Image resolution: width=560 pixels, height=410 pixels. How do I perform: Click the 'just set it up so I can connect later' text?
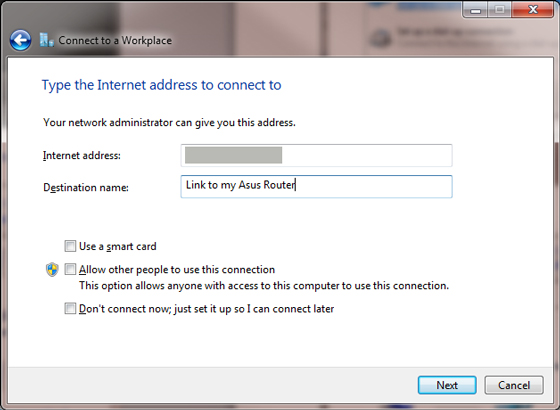click(x=254, y=309)
